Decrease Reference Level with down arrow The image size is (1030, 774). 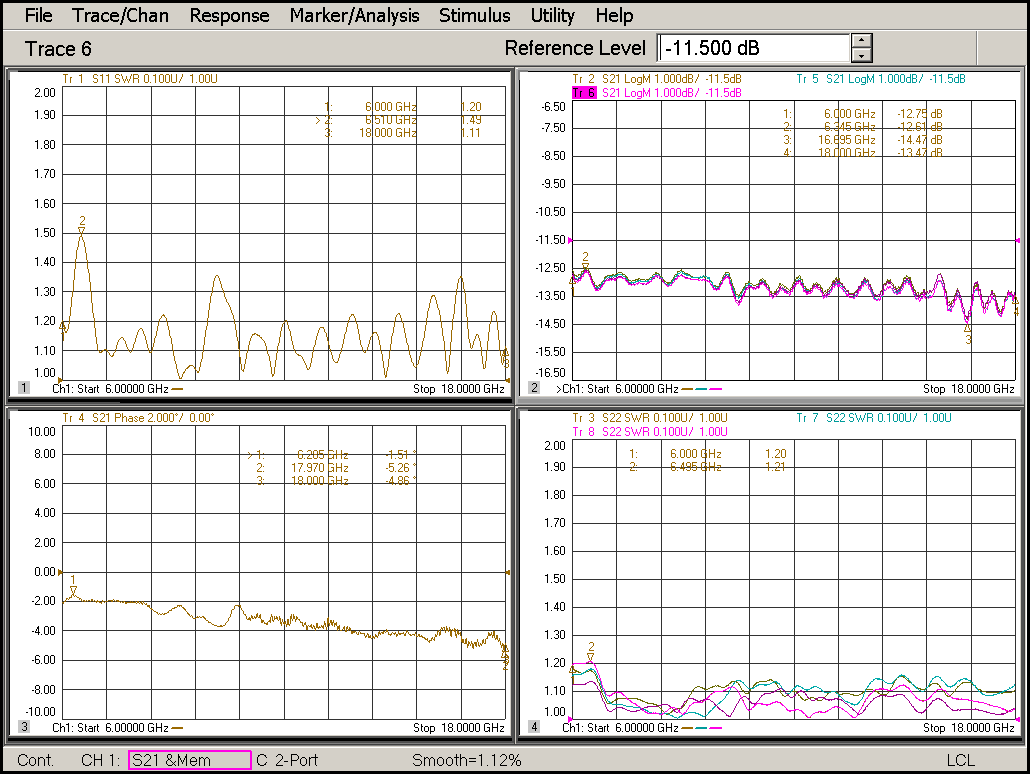point(861,56)
